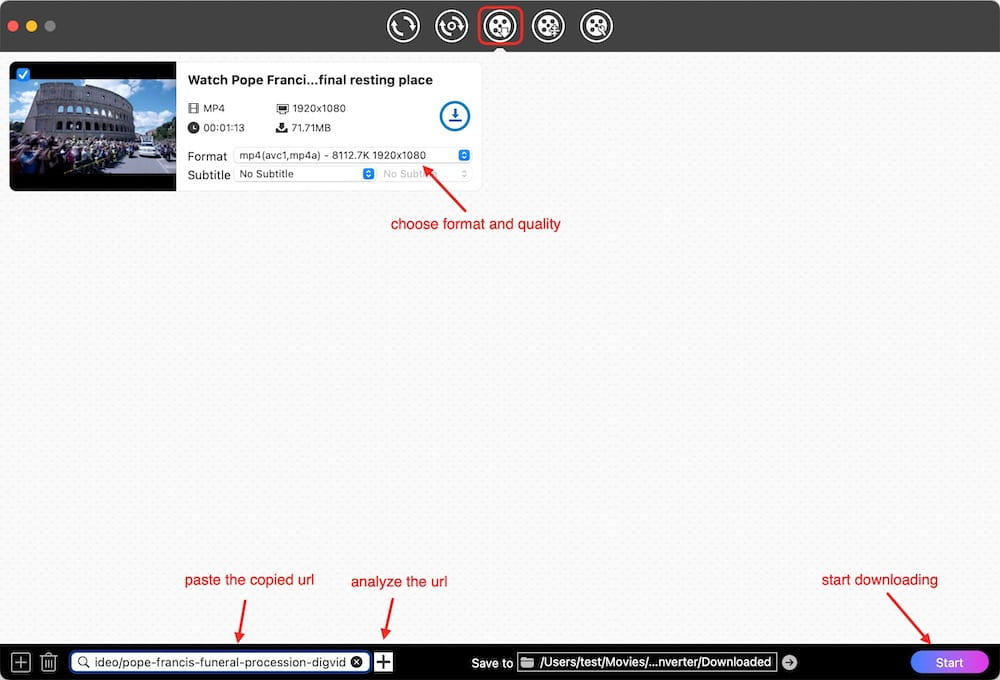Click the Format label on the video card

pos(207,156)
